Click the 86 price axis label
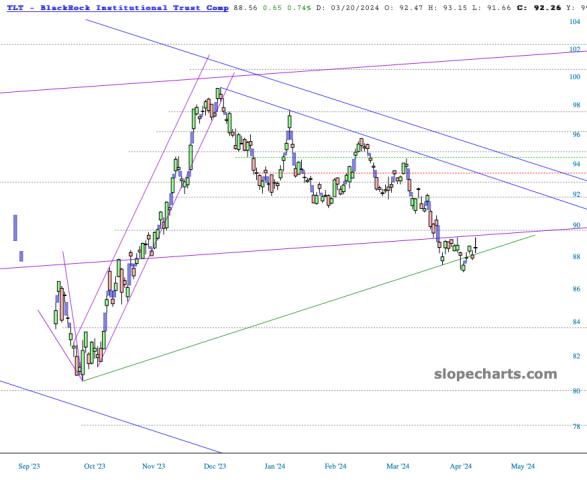Screen dimensions: 587x480 pyautogui.click(x=576, y=289)
